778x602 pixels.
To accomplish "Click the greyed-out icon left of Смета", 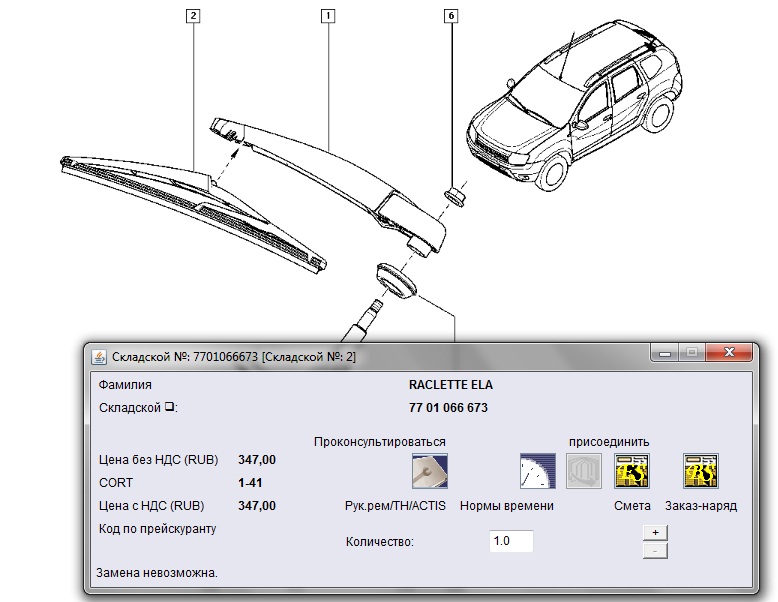I will click(x=583, y=470).
